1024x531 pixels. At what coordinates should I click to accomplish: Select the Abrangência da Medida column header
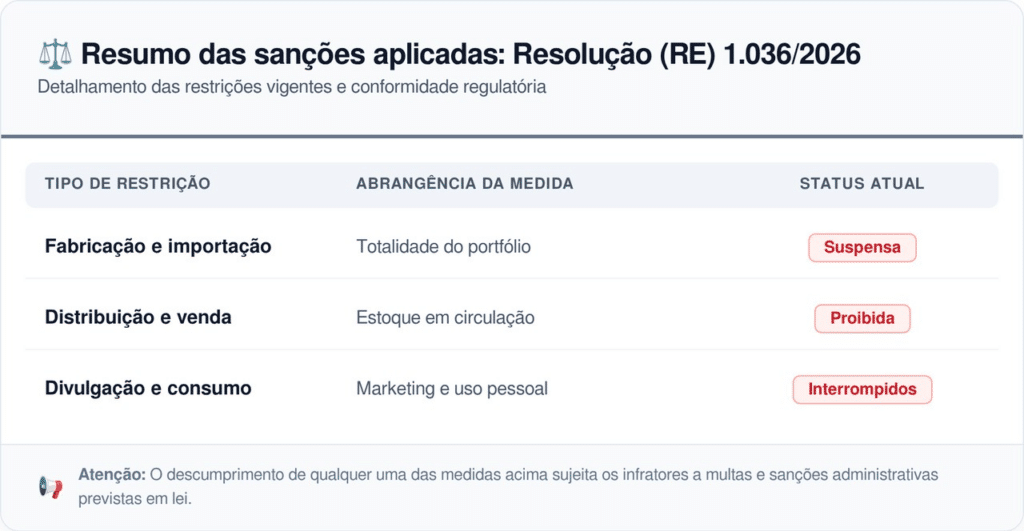pyautogui.click(x=464, y=184)
